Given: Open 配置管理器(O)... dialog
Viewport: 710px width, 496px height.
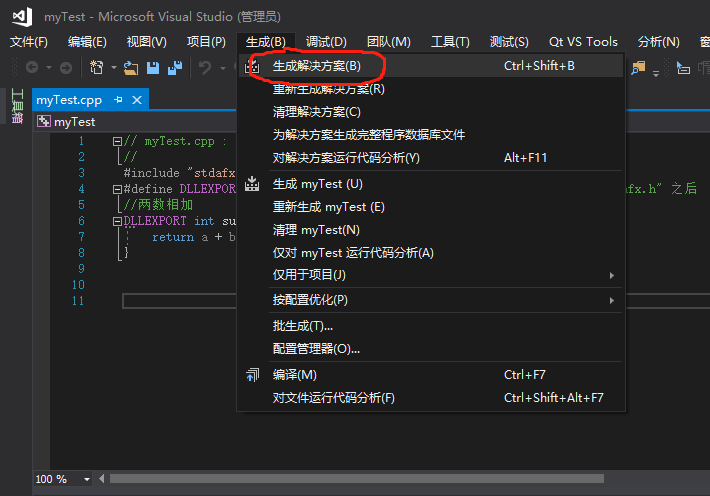Looking at the screenshot, I should point(431,349).
